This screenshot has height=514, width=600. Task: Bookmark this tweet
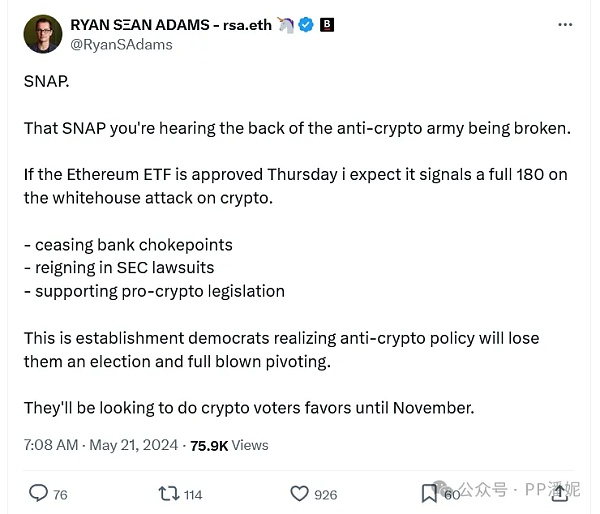tap(429, 492)
